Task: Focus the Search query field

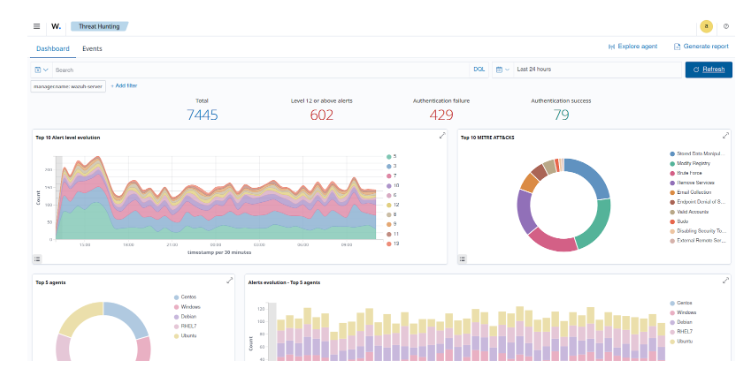Action: point(261,70)
